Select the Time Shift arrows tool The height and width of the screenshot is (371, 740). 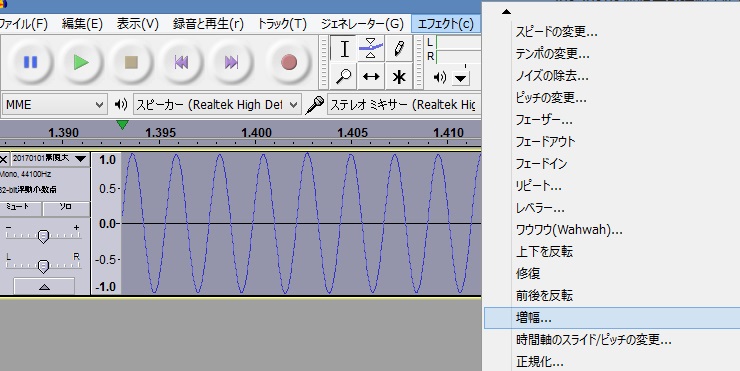click(371, 76)
